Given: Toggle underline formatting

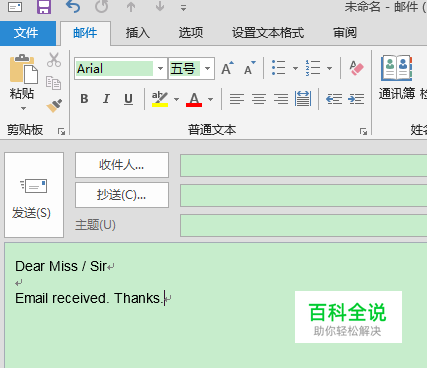Looking at the screenshot, I should point(128,99).
